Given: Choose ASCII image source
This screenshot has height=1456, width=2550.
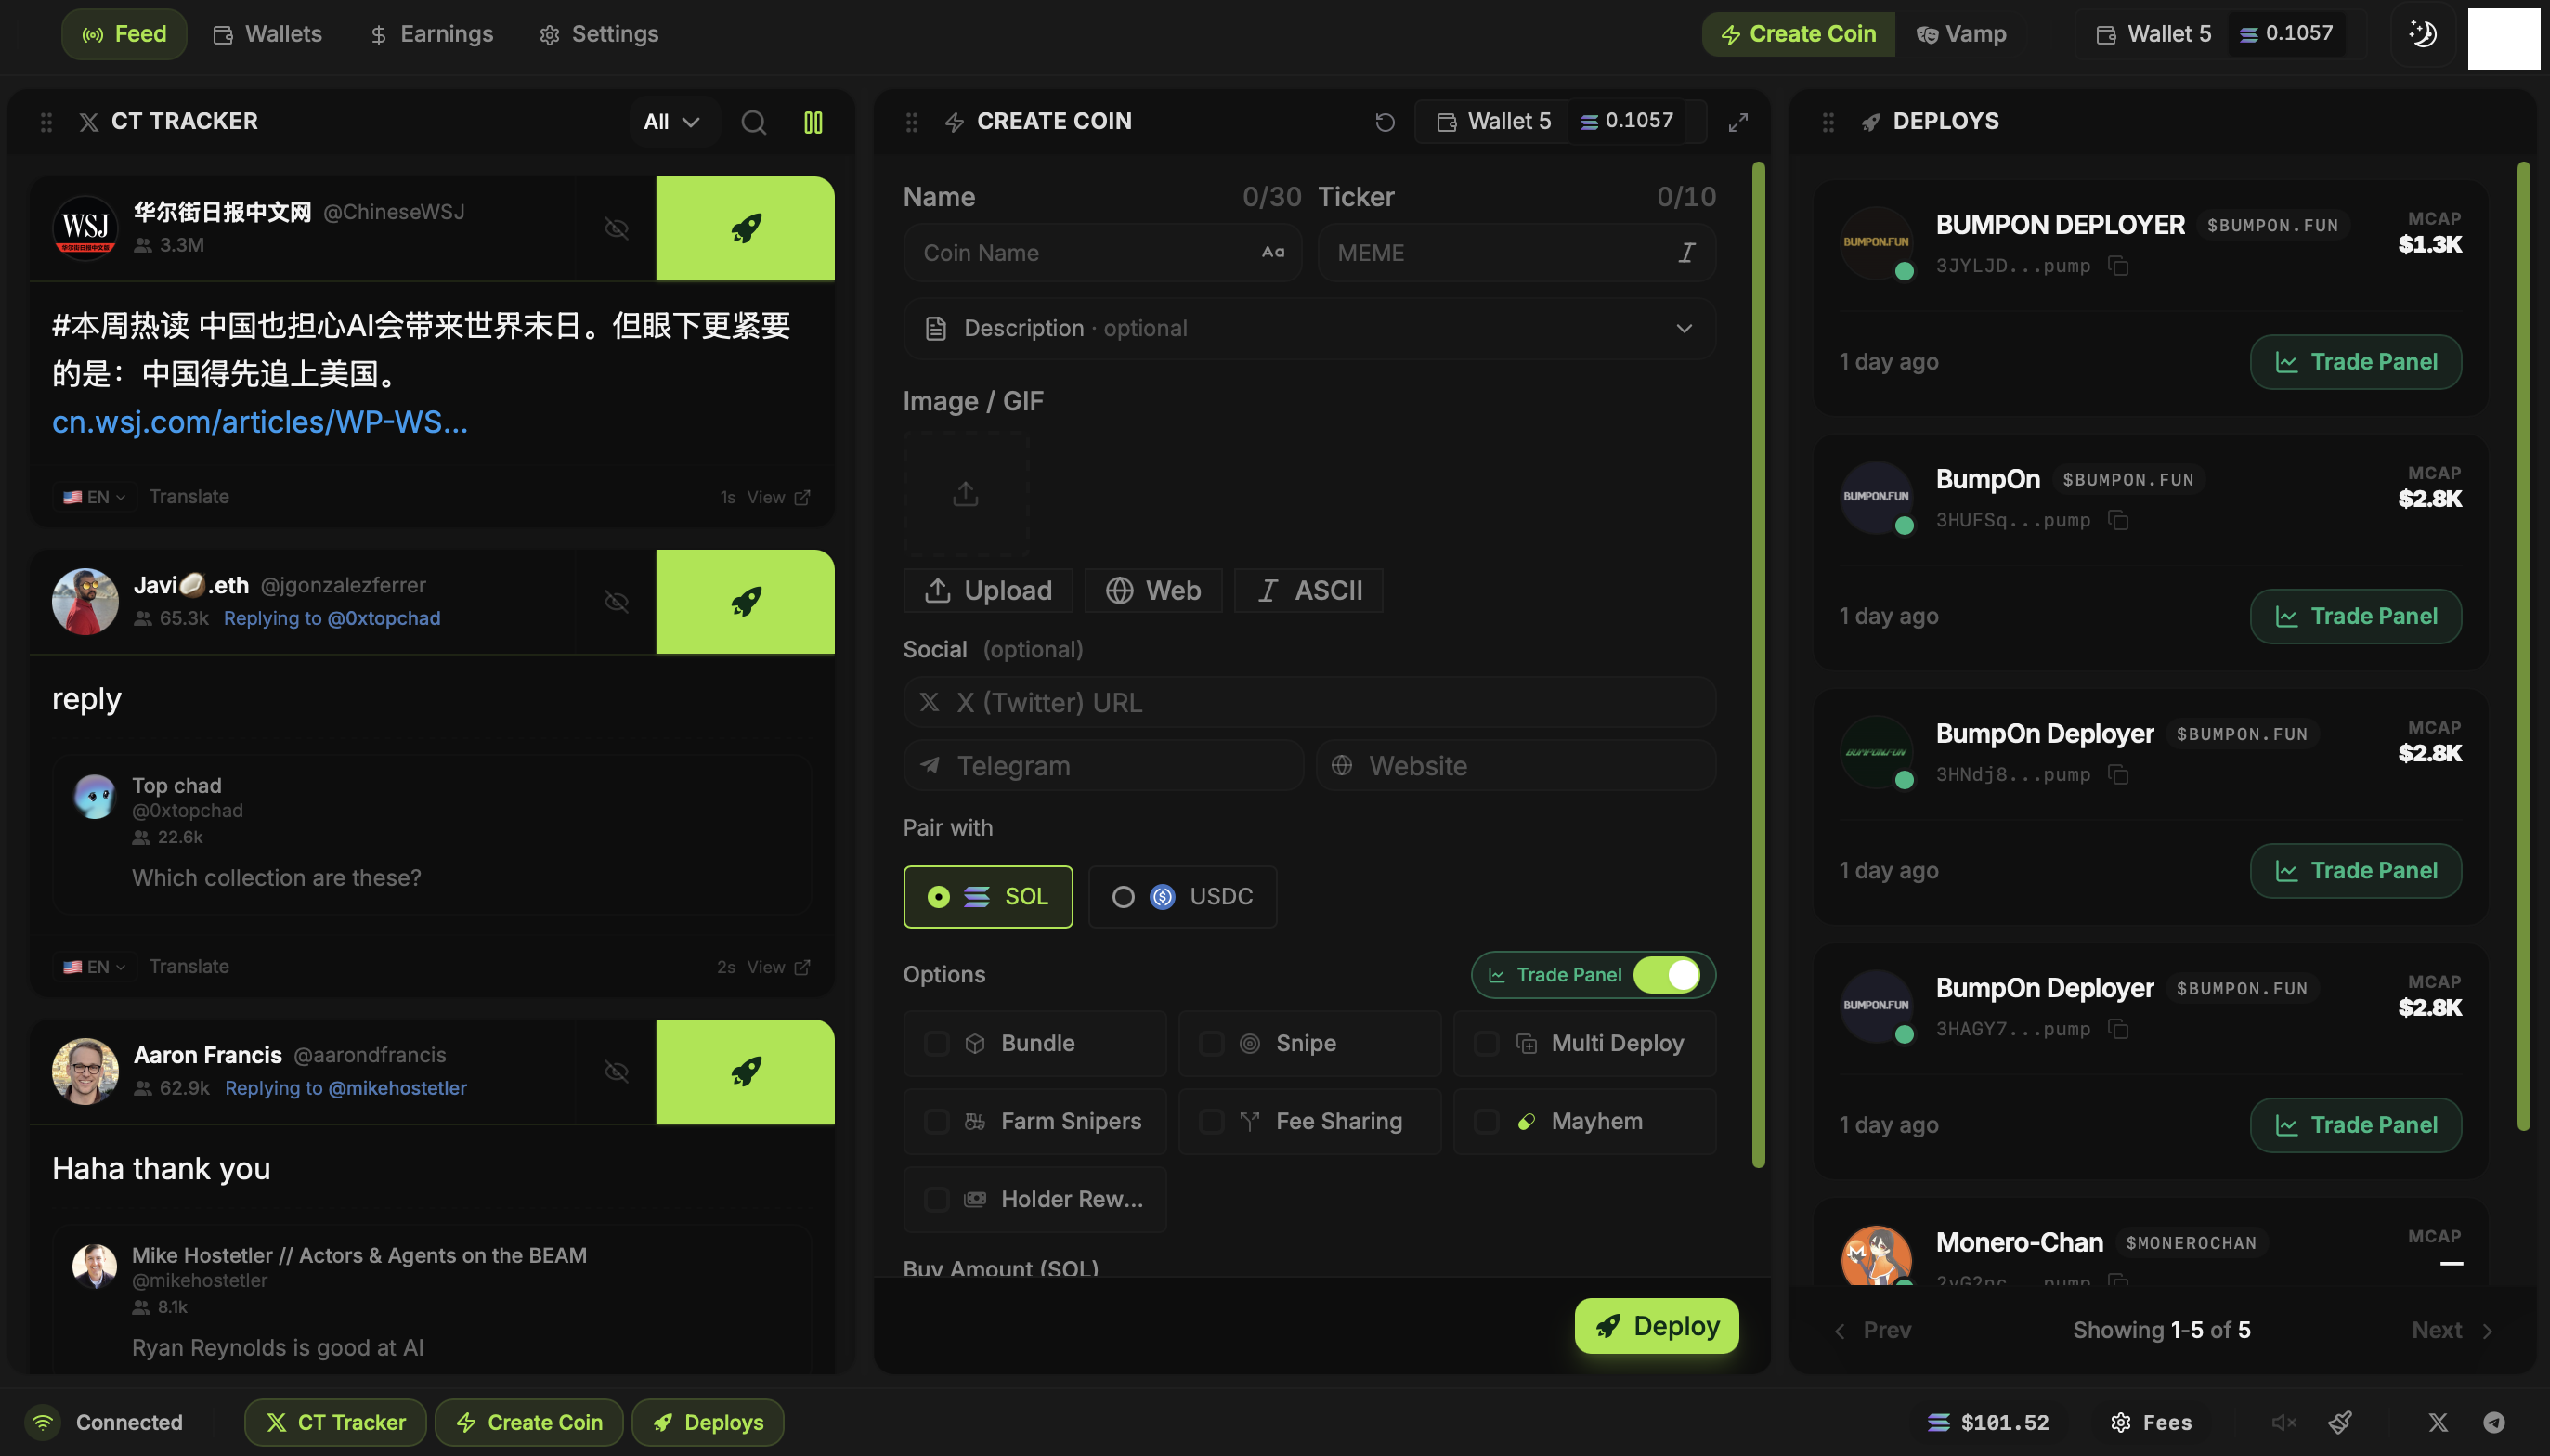Looking at the screenshot, I should tap(1308, 590).
